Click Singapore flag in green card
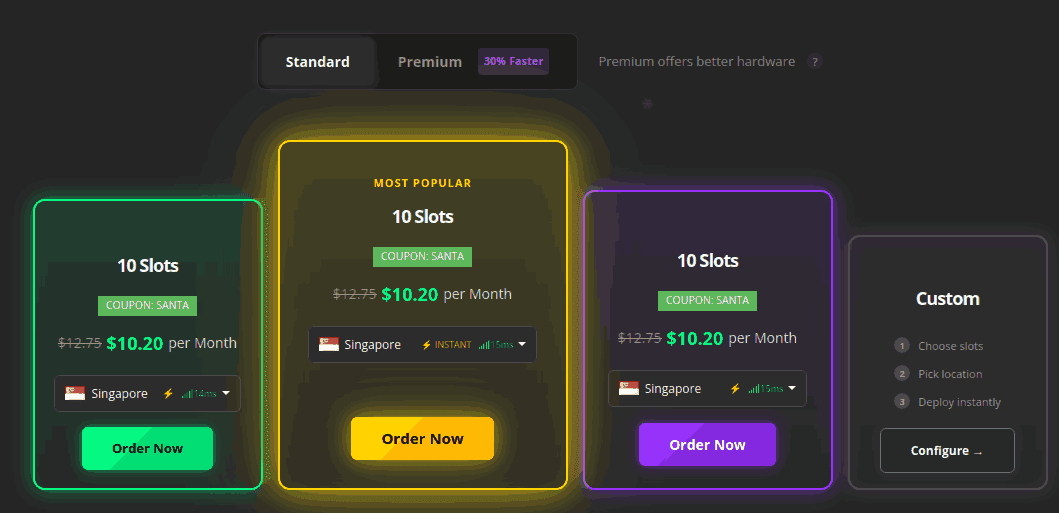This screenshot has height=513, width=1059. pyautogui.click(x=75, y=394)
